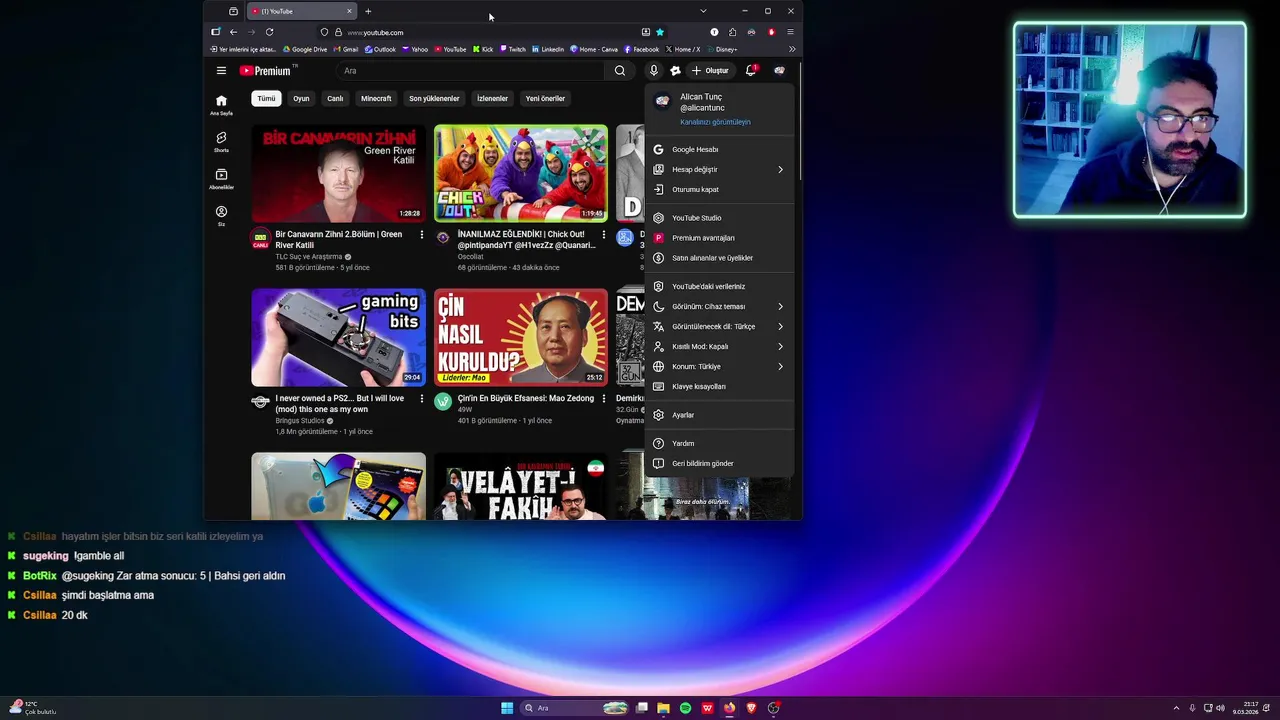Open Shorts from the sidebar
The height and width of the screenshot is (720, 1280).
[x=221, y=142]
